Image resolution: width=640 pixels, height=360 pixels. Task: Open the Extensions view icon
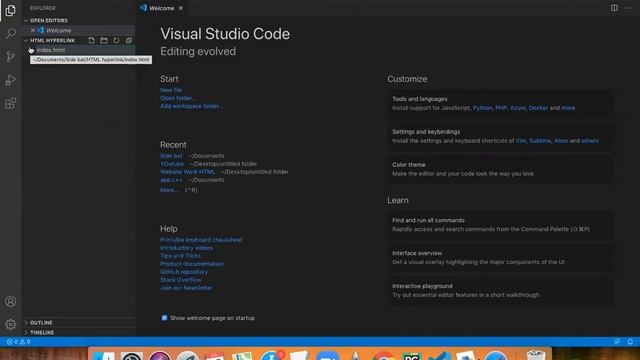coord(11,103)
